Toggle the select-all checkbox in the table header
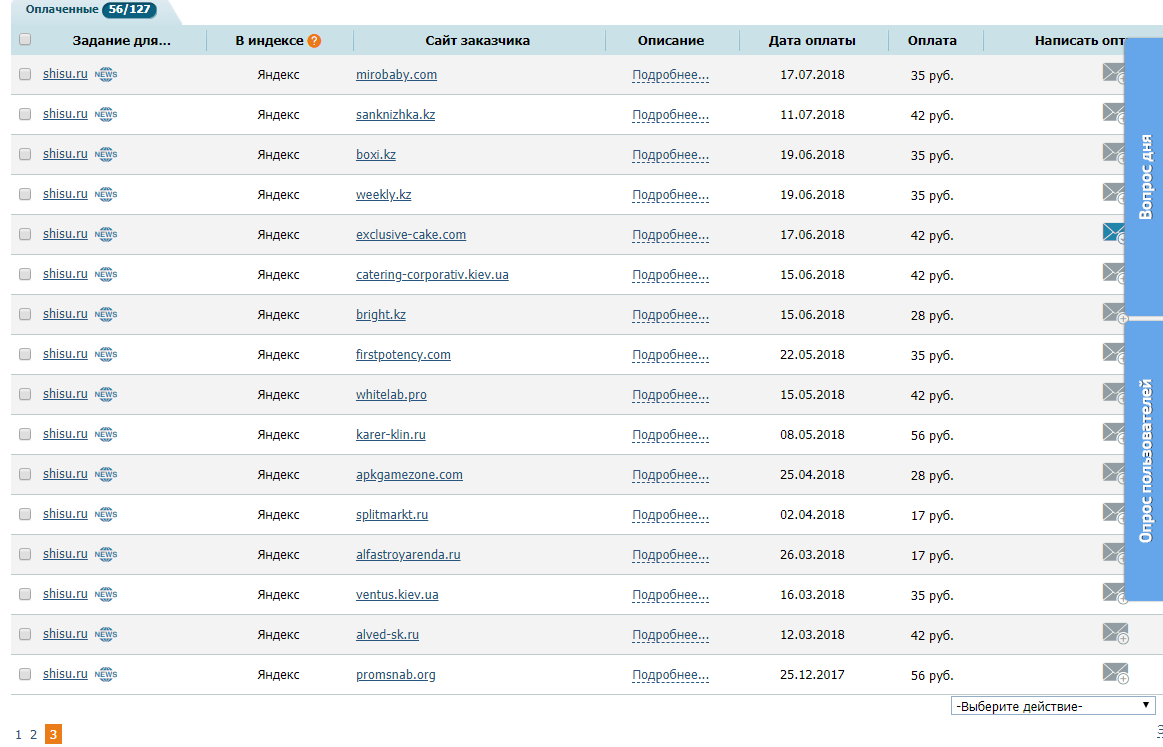Viewport: 1163px width, 747px height. (x=25, y=41)
